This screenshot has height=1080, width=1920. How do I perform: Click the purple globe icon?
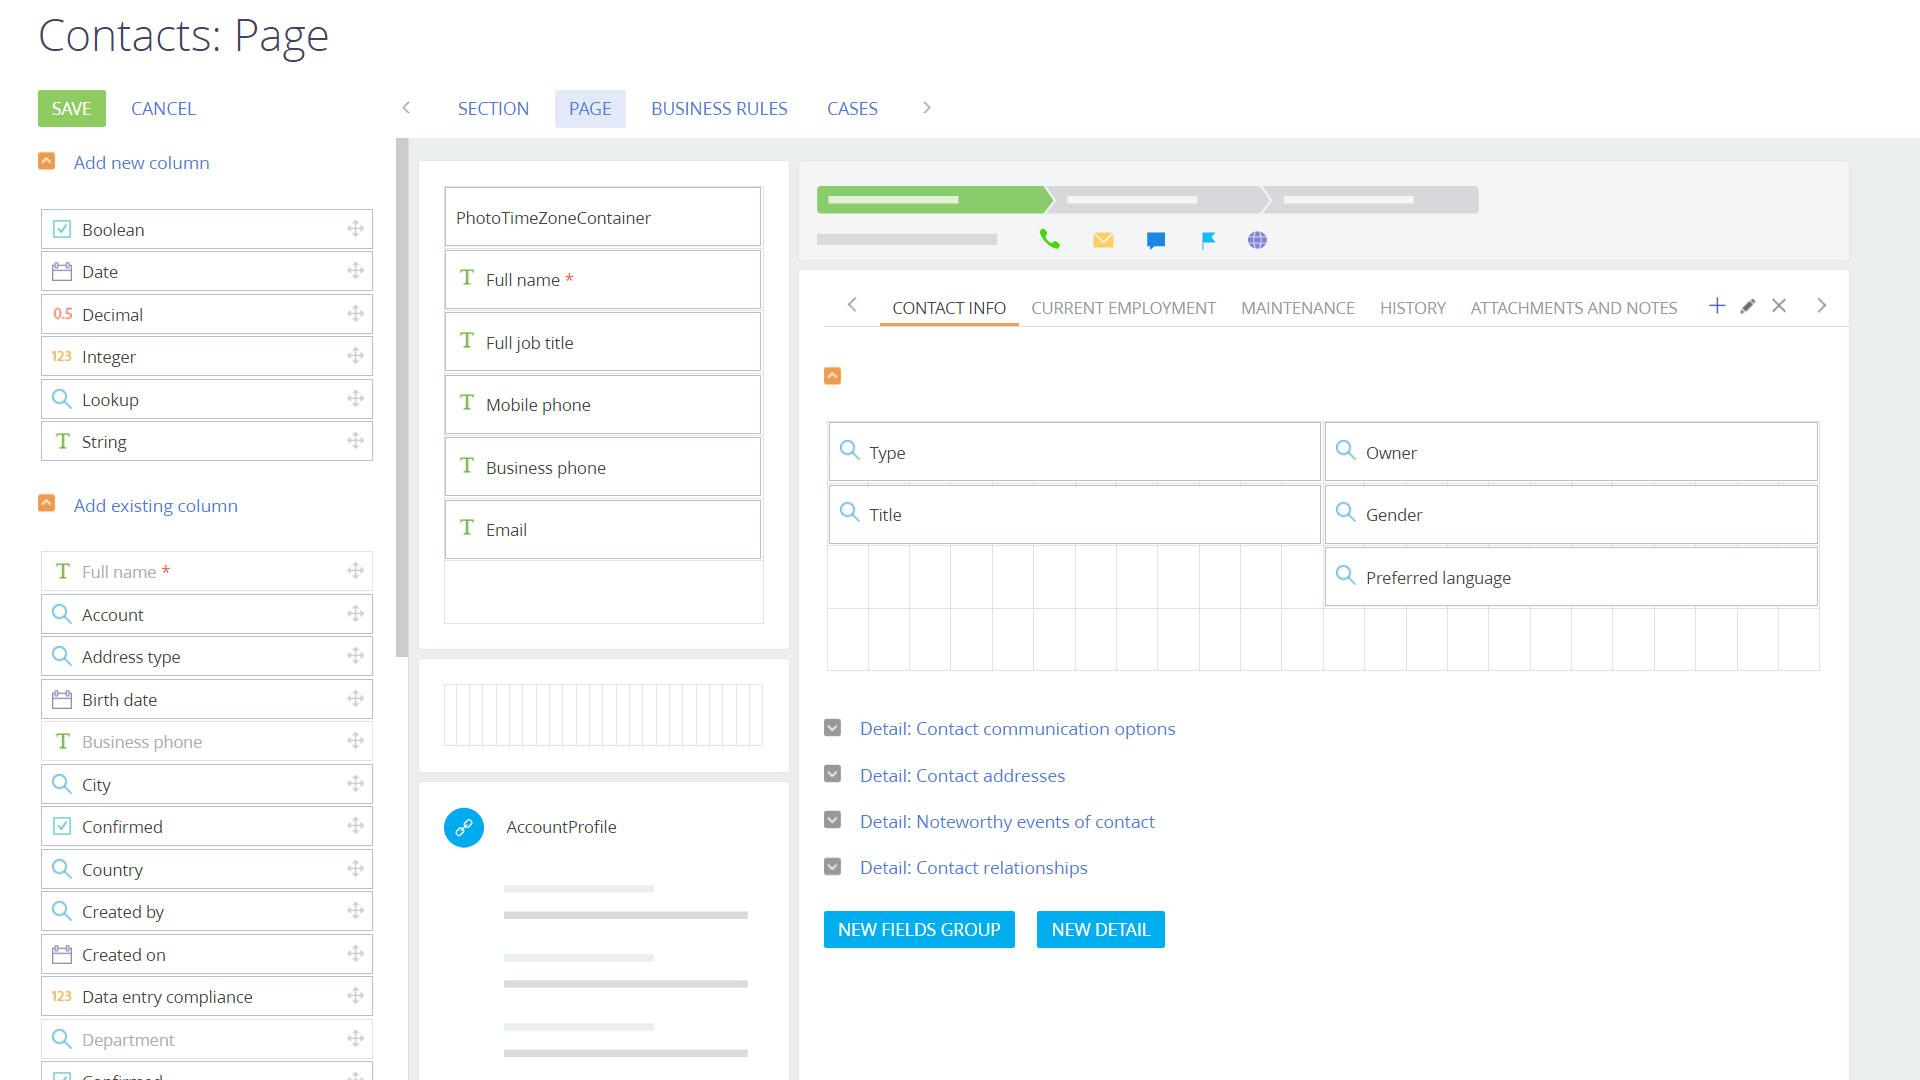pyautogui.click(x=1258, y=240)
